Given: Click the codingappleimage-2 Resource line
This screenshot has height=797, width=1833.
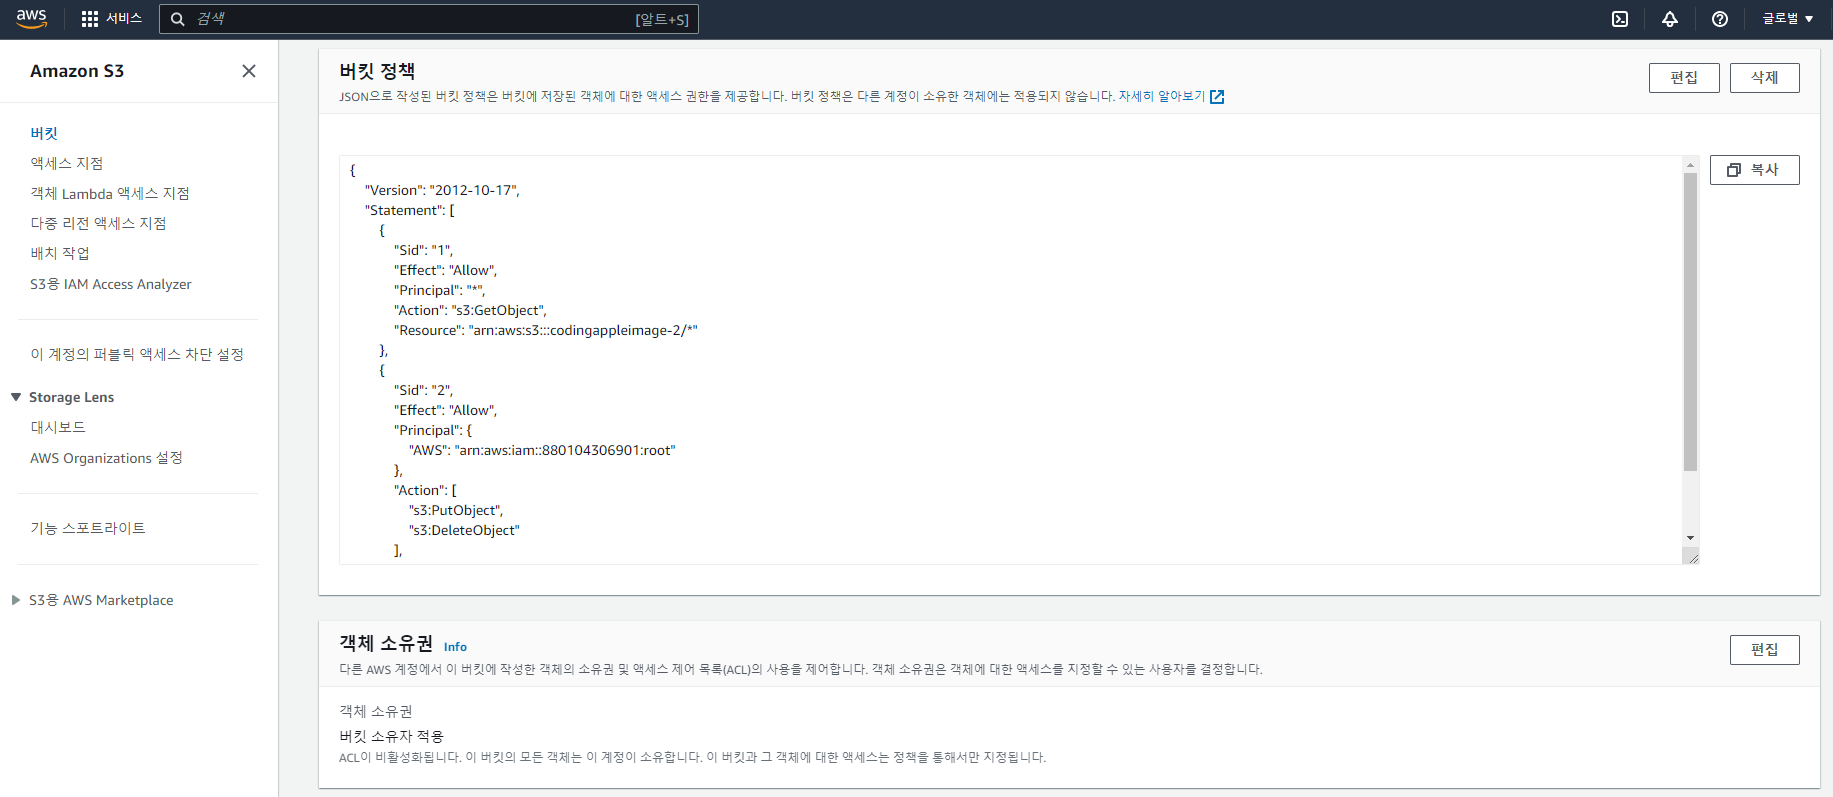Looking at the screenshot, I should [x=546, y=330].
